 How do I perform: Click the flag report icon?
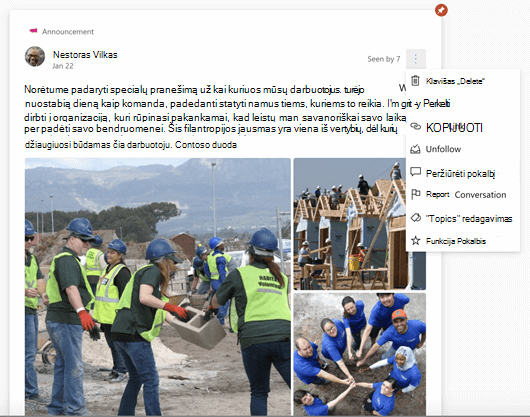pos(415,194)
